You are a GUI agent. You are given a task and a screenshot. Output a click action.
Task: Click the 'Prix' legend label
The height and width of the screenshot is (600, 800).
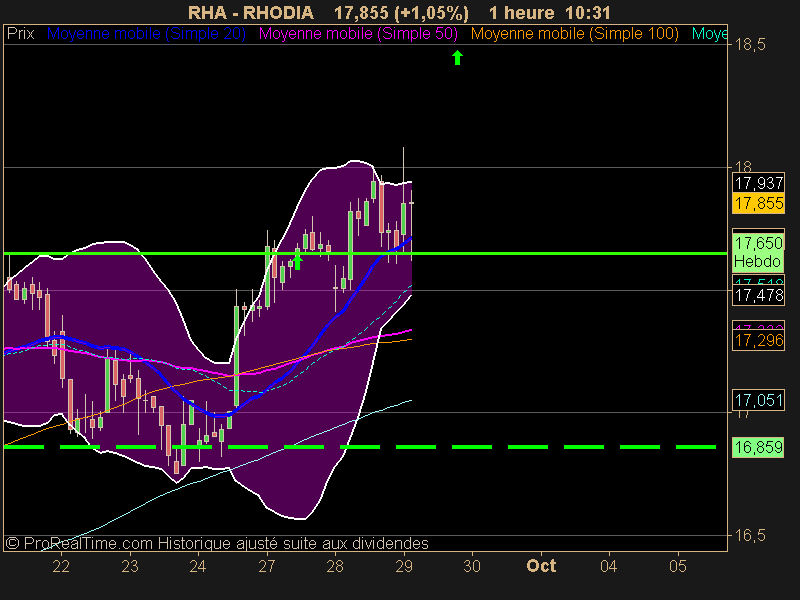[20, 34]
